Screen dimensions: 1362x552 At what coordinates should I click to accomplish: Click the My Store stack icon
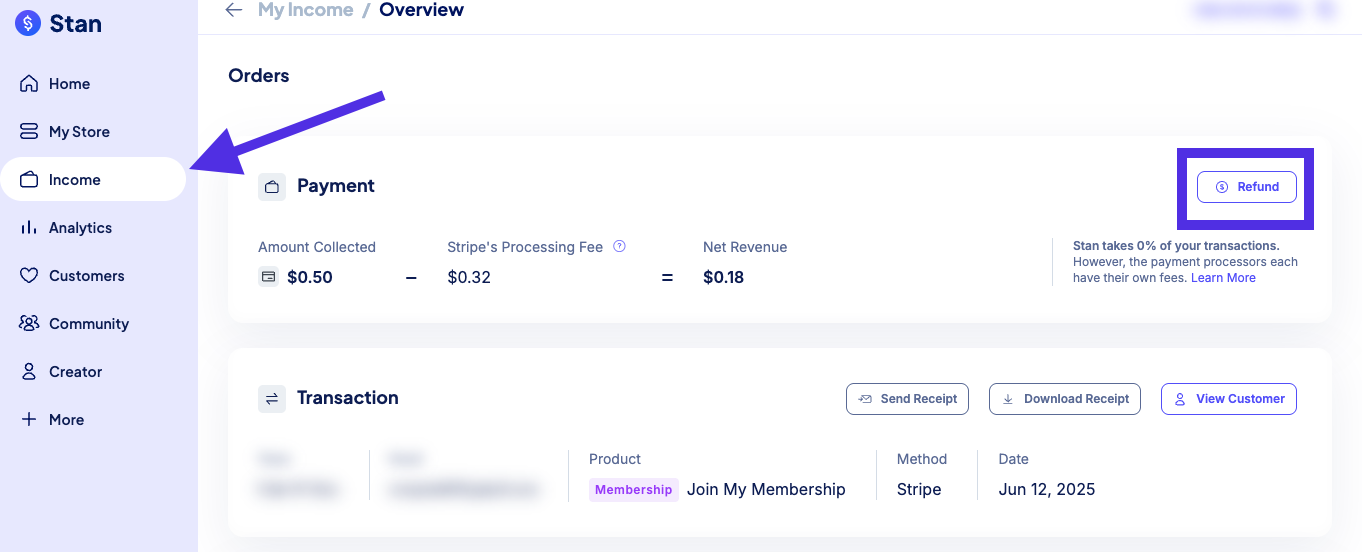pos(29,132)
